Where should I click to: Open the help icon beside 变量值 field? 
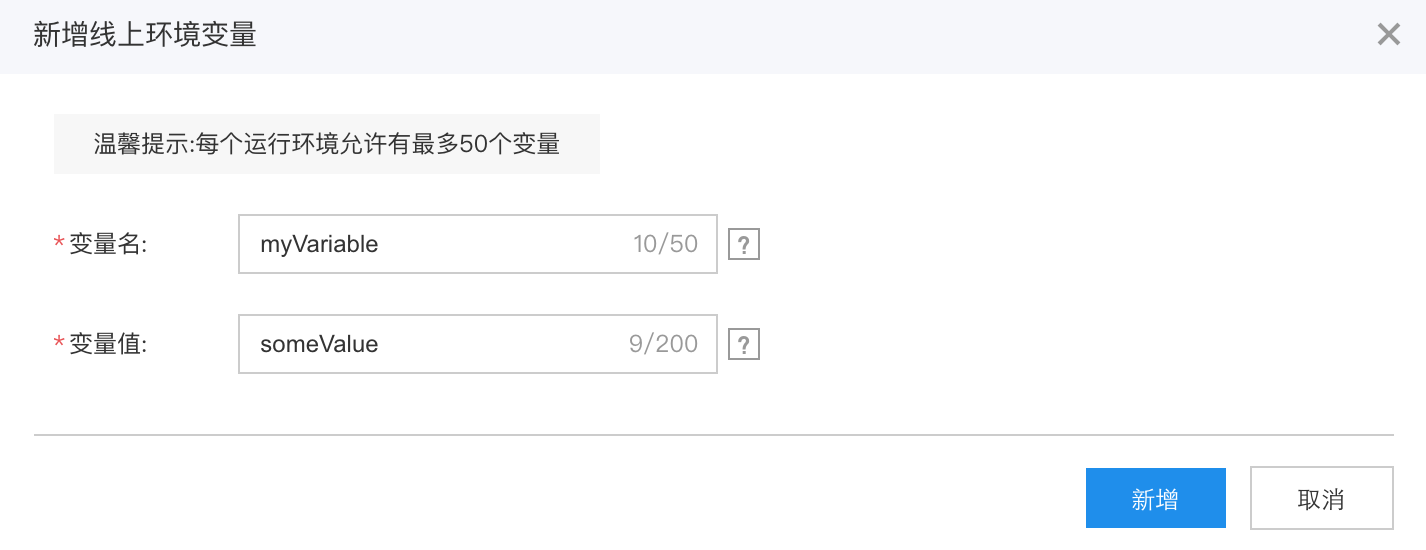point(743,344)
